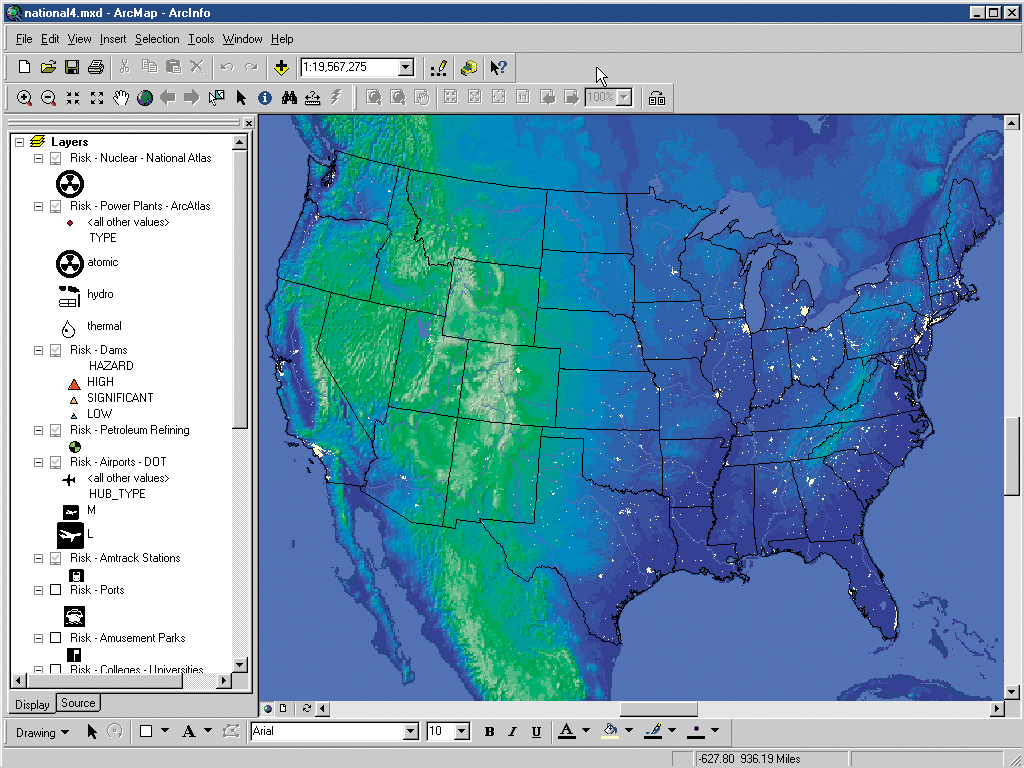Image resolution: width=1024 pixels, height=768 pixels.
Task: Toggle the Risk - Amusement Parks layer checkbox
Action: point(56,637)
